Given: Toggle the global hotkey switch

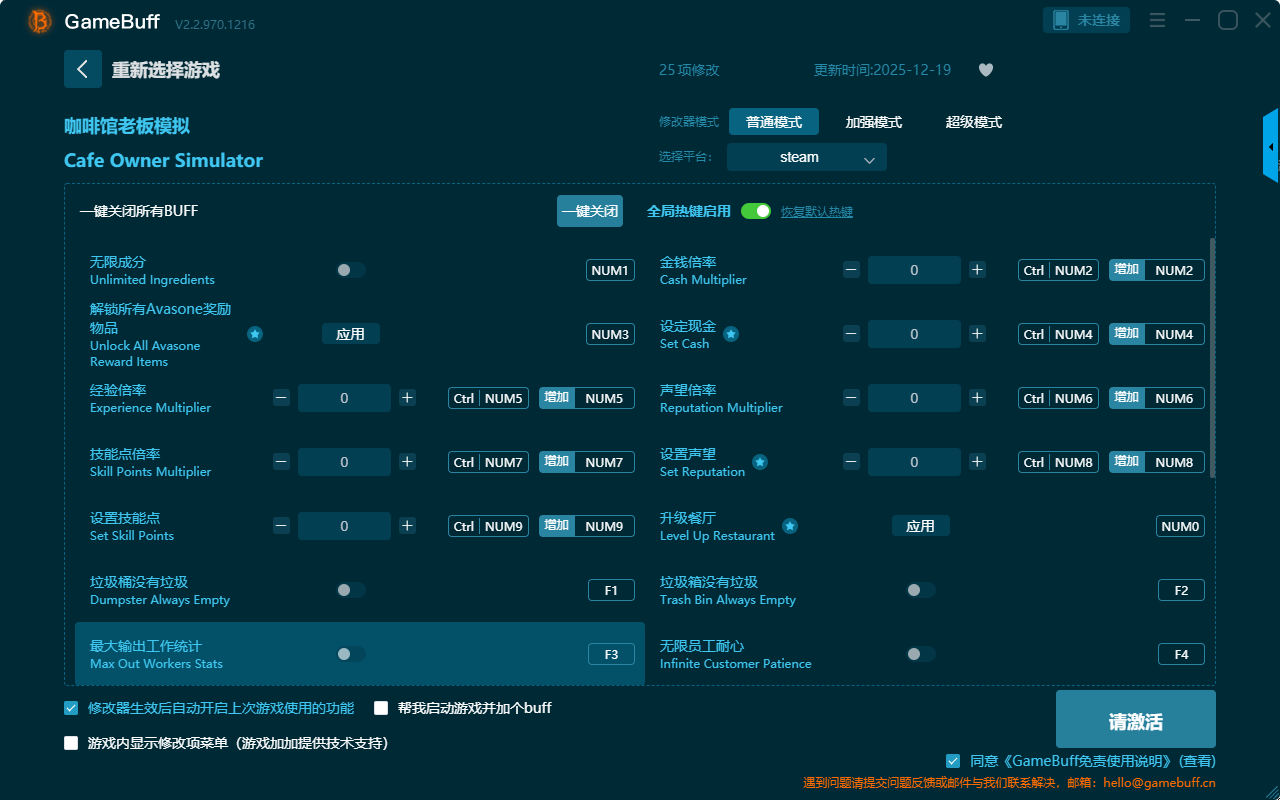Looking at the screenshot, I should coord(756,211).
